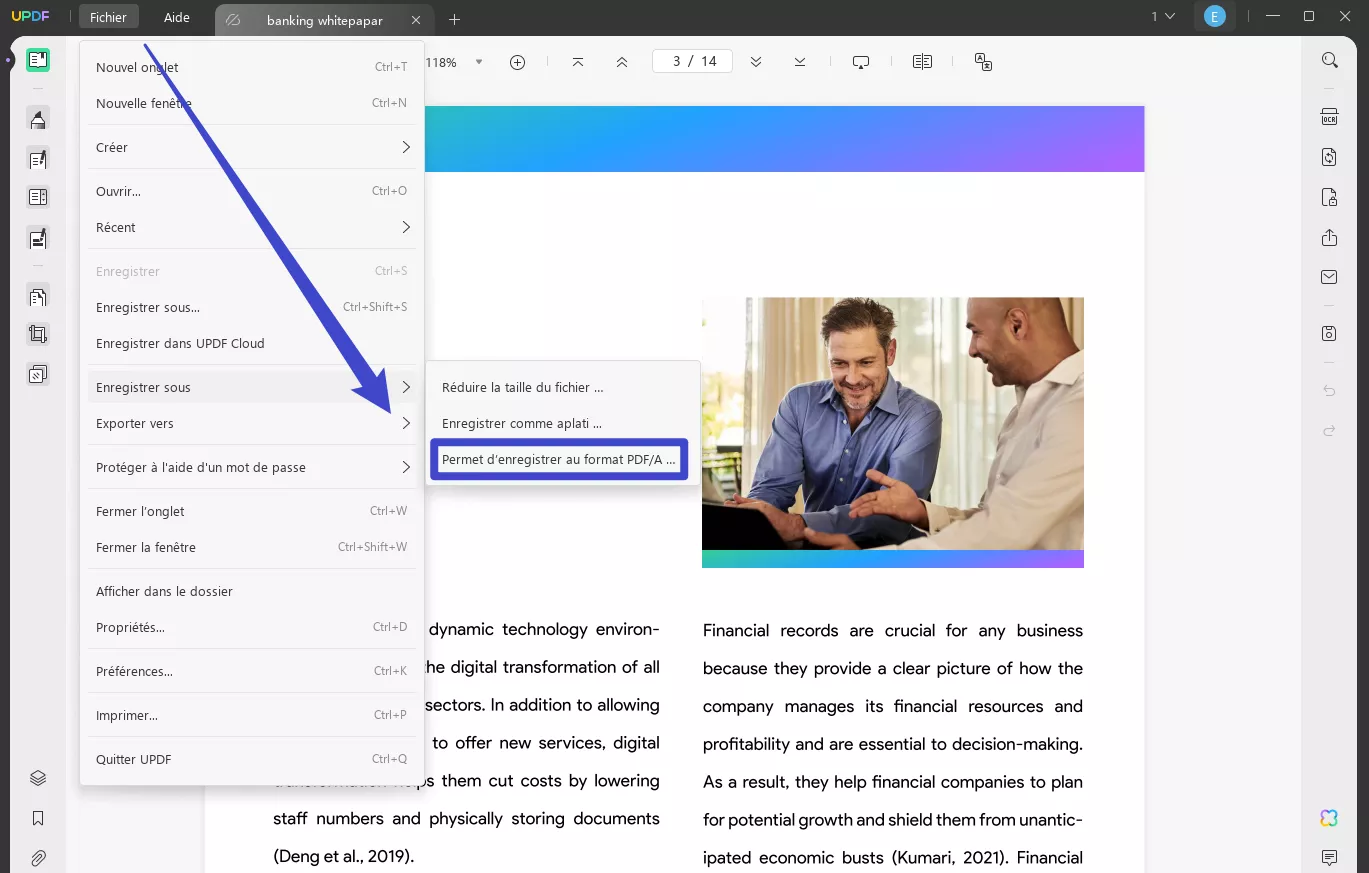Screen dimensions: 1369x873
Task: Open the translate tool
Action: (x=983, y=62)
